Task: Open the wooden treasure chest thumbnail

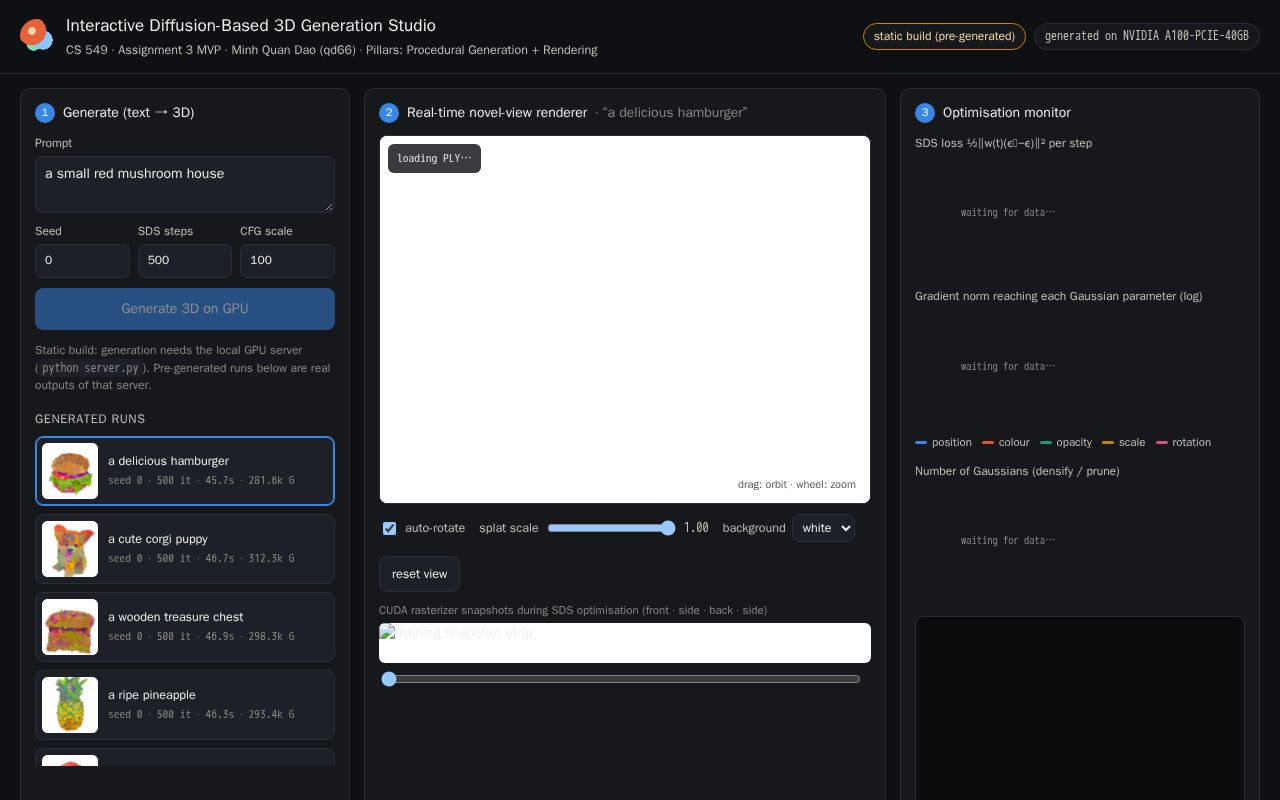Action: 70,627
